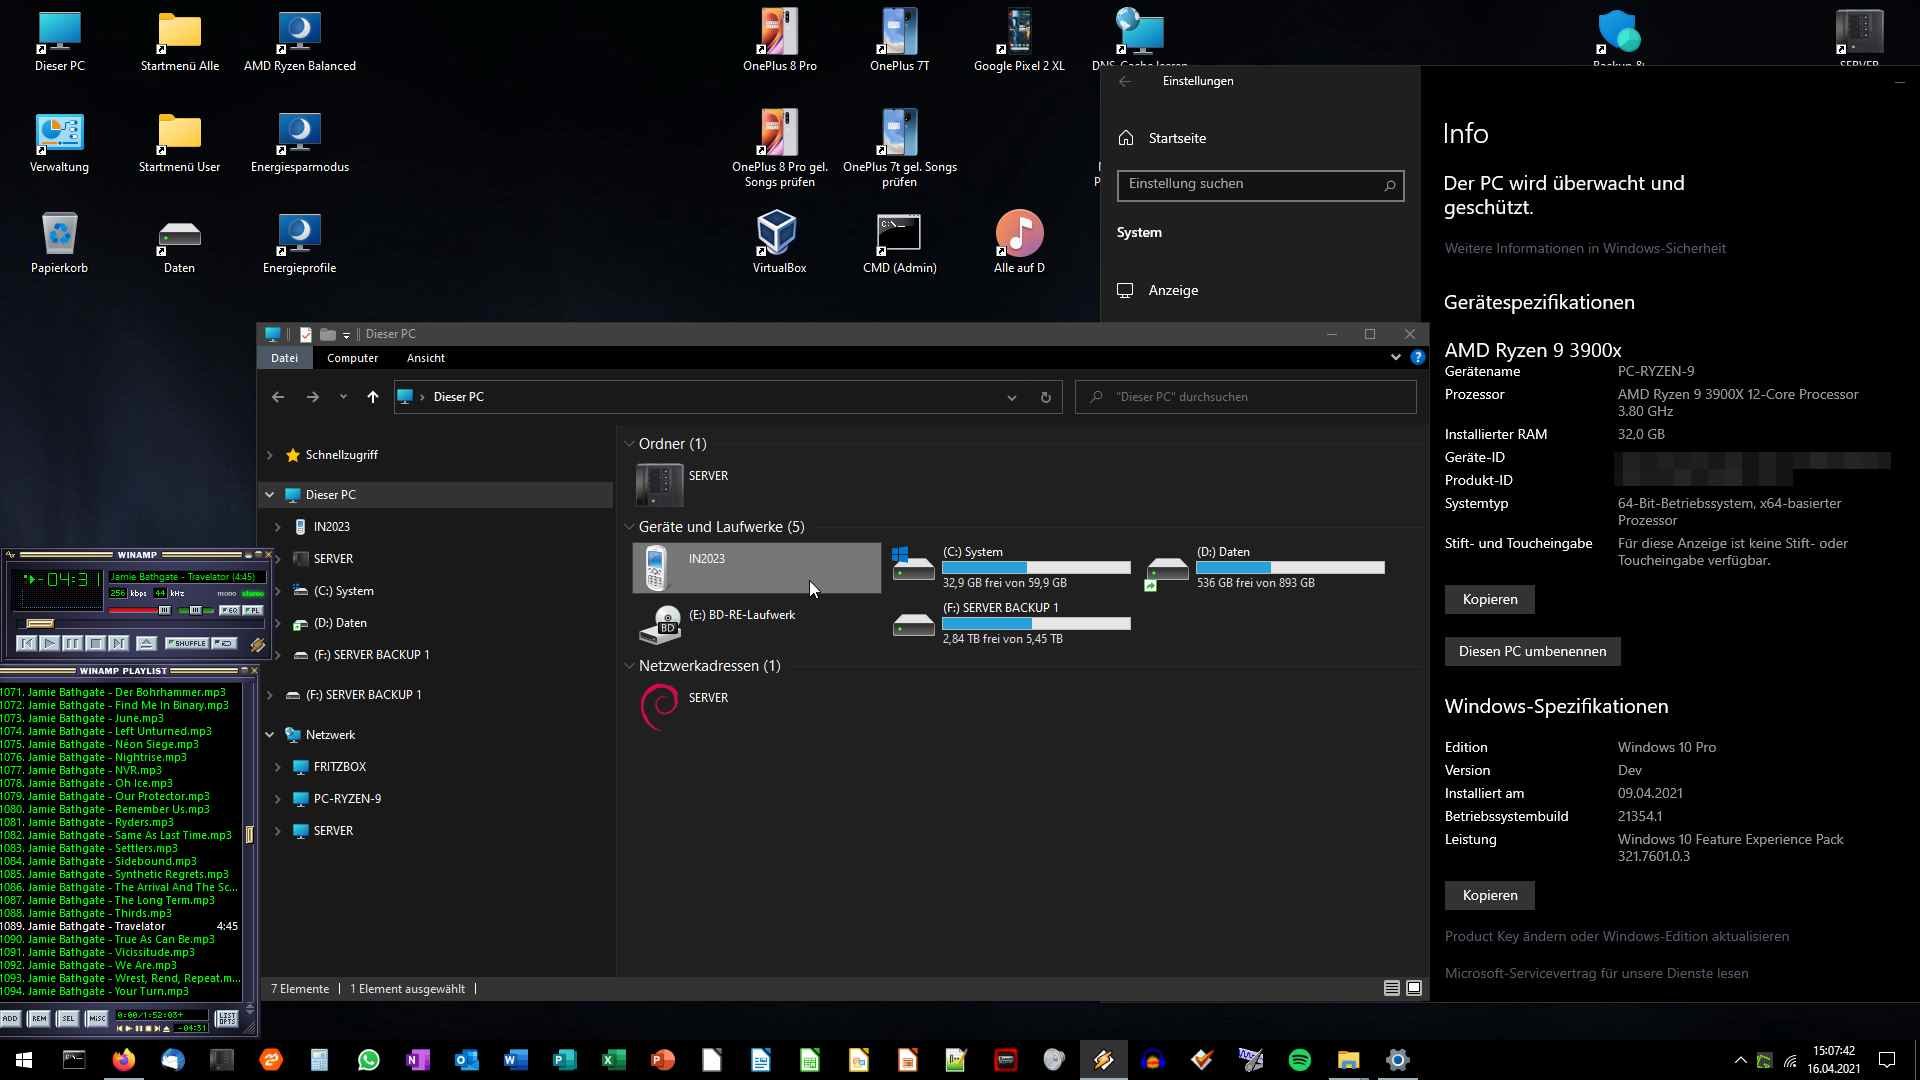The width and height of the screenshot is (1920, 1080).
Task: Click Explorer help question mark icon
Action: tap(1417, 357)
